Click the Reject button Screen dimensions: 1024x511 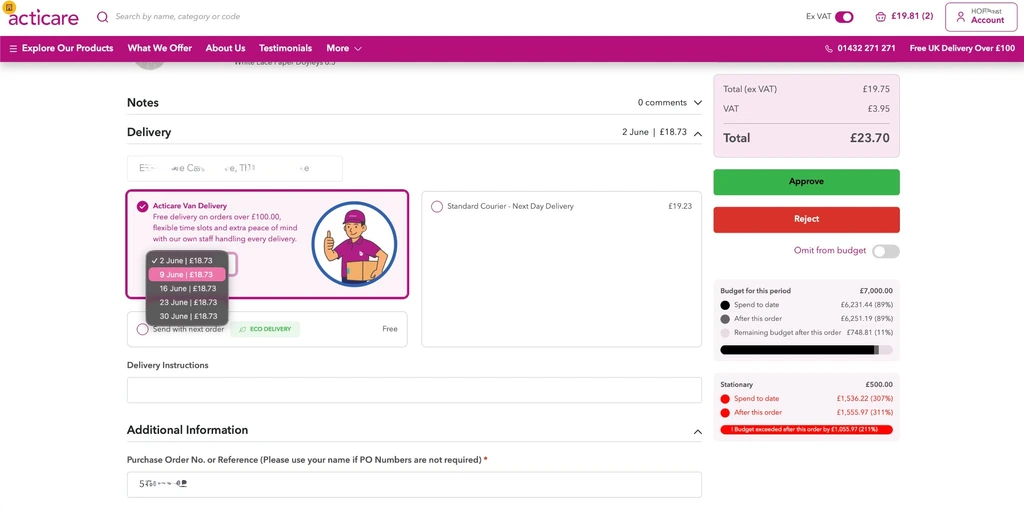coord(806,220)
